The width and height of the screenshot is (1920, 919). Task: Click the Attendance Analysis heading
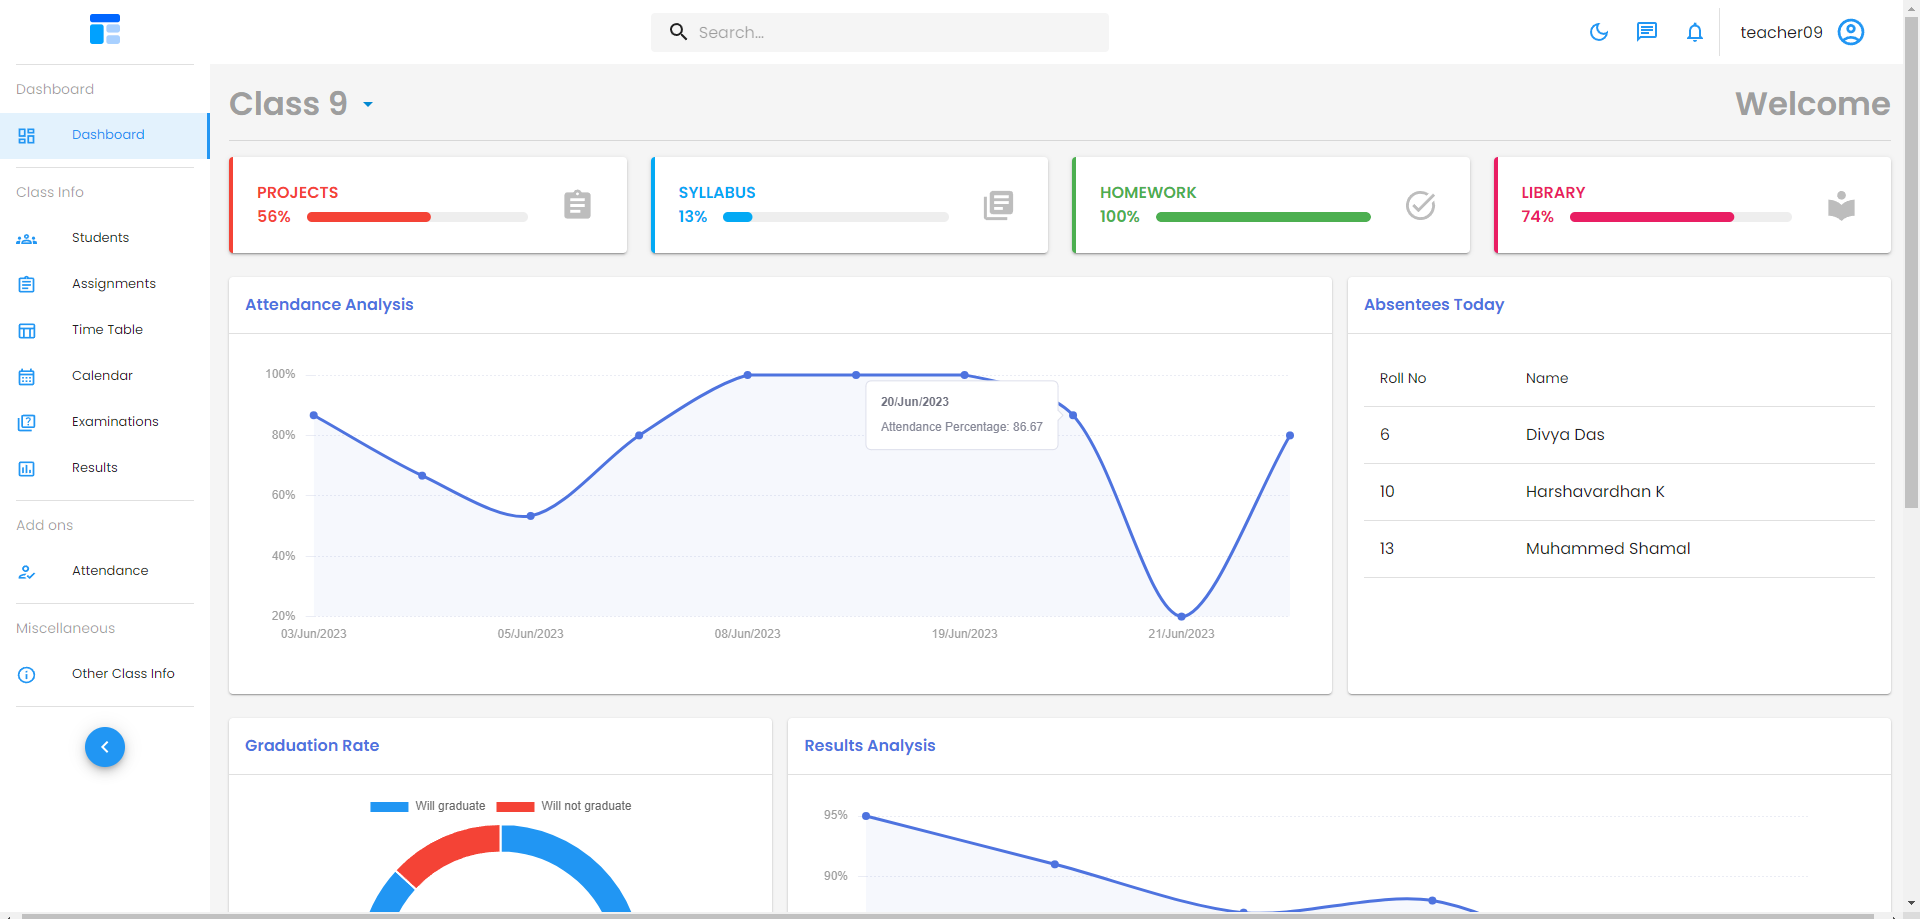(x=329, y=305)
